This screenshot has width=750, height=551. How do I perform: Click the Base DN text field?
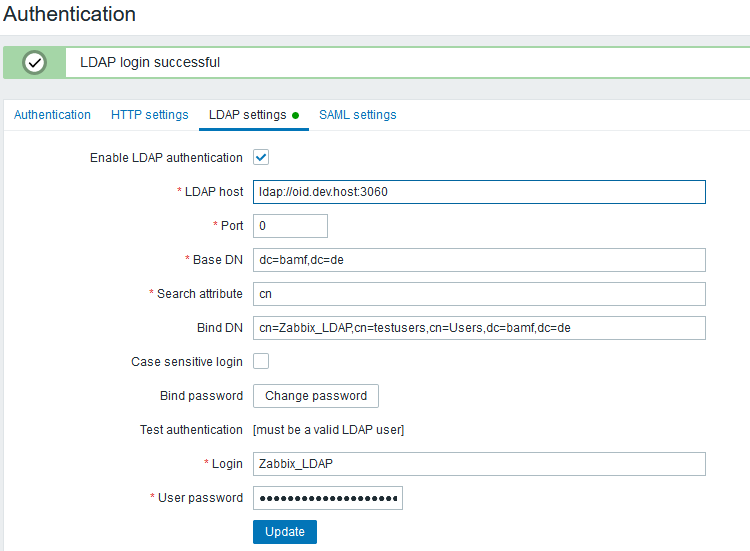[479, 260]
